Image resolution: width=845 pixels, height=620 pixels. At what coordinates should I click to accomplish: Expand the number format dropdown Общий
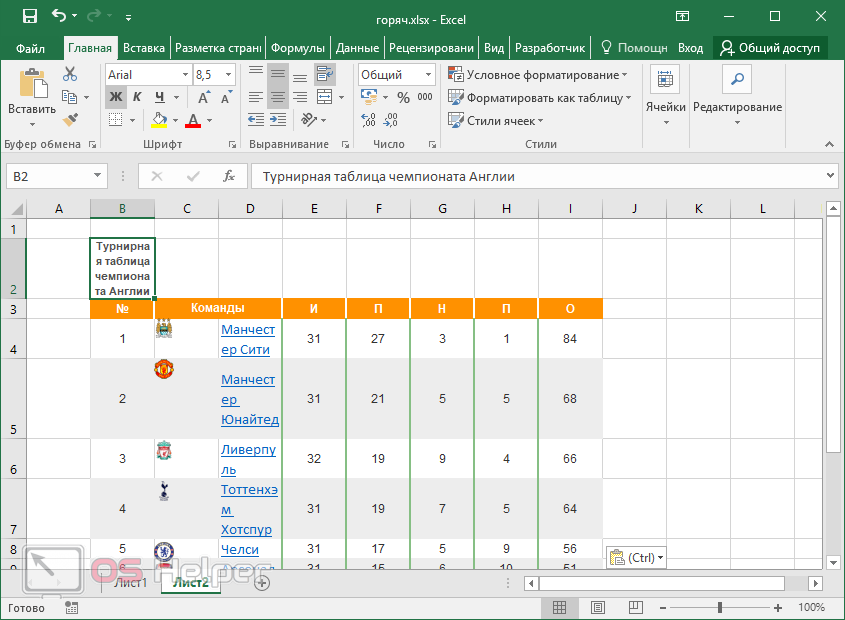(426, 75)
